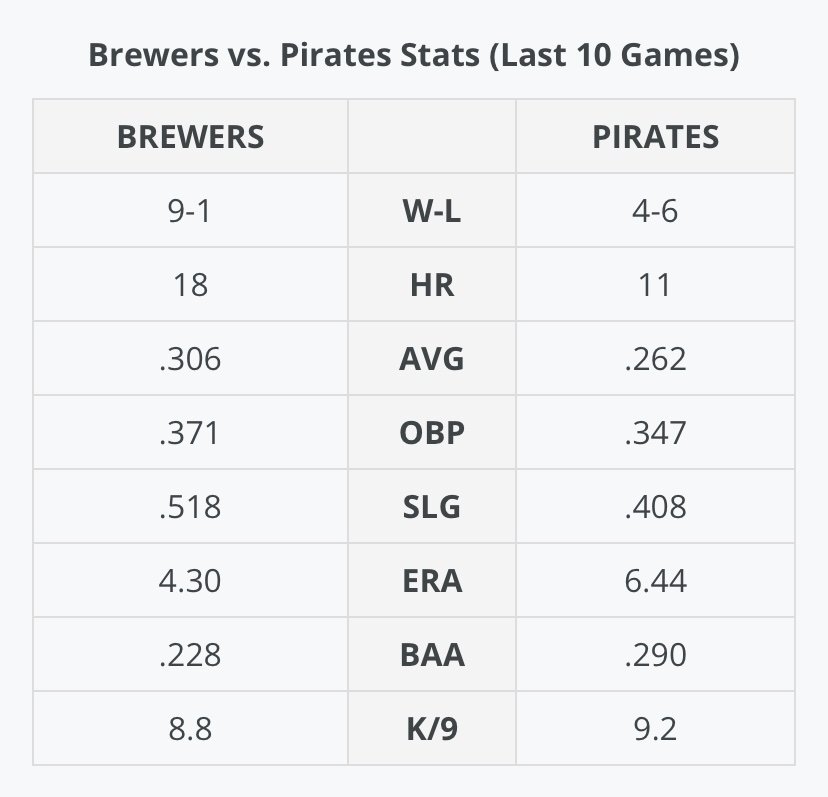Click the HR row label

(431, 285)
